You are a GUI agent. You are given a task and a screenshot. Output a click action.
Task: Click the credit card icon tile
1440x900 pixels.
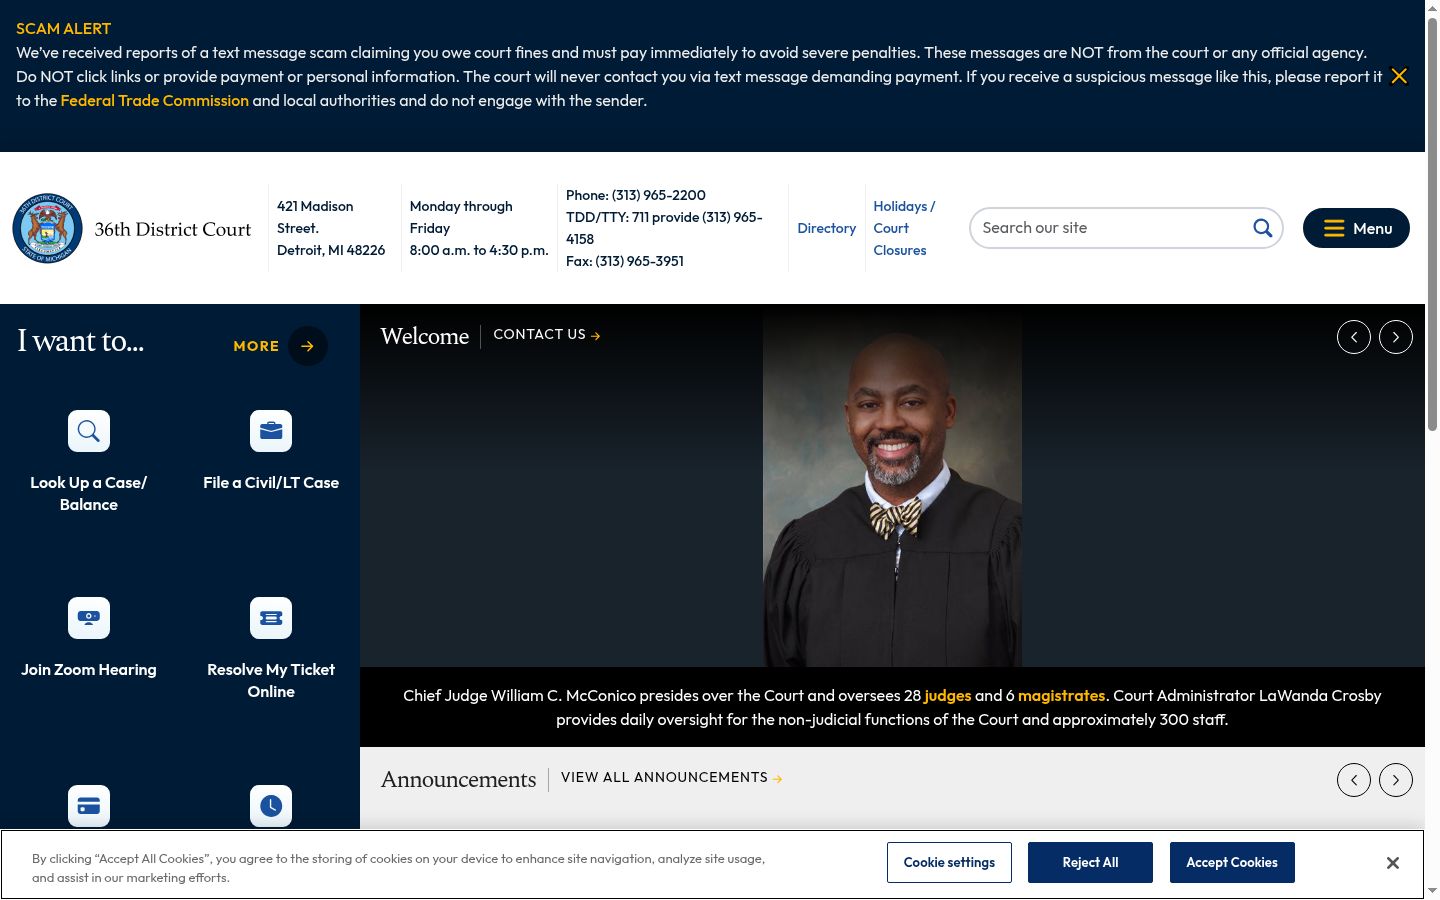[89, 806]
